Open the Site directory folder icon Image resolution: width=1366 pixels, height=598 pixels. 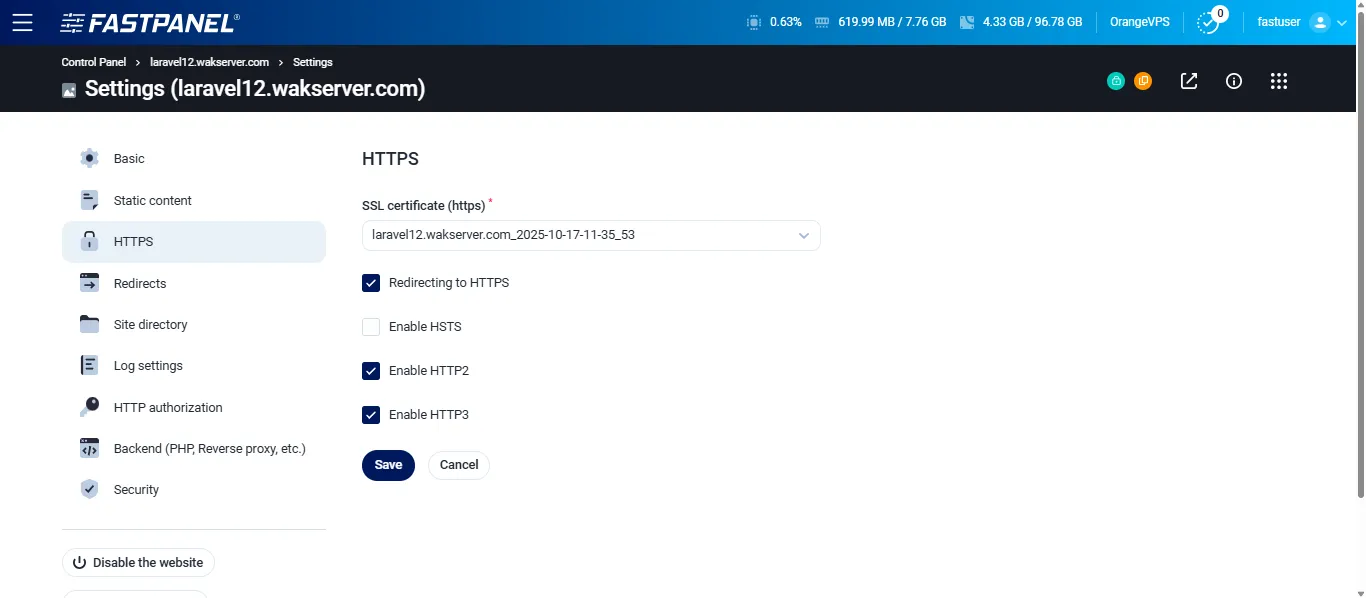pyautogui.click(x=89, y=324)
